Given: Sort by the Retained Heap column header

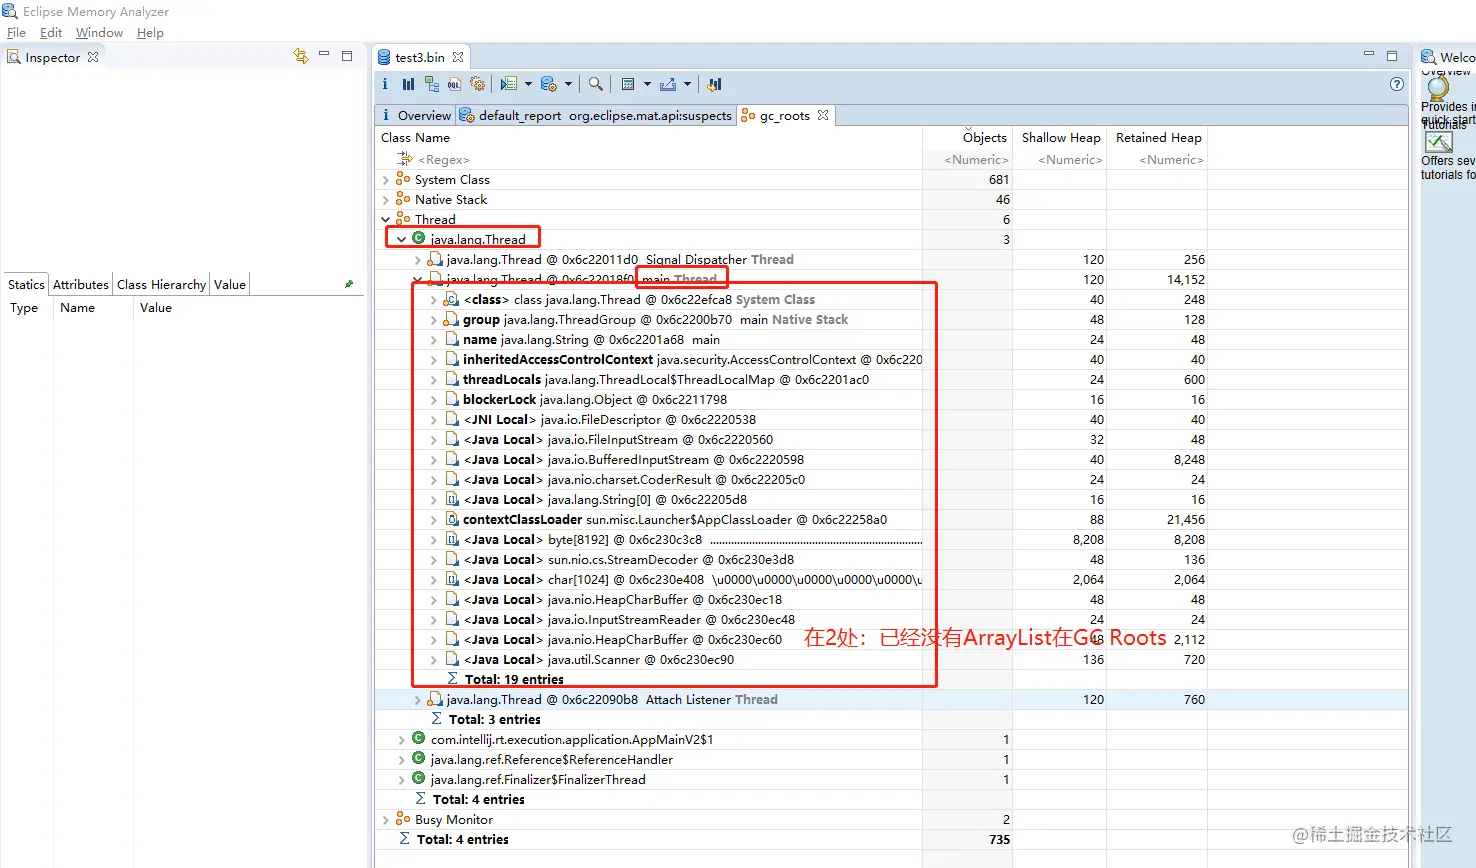Looking at the screenshot, I should pyautogui.click(x=1157, y=138).
